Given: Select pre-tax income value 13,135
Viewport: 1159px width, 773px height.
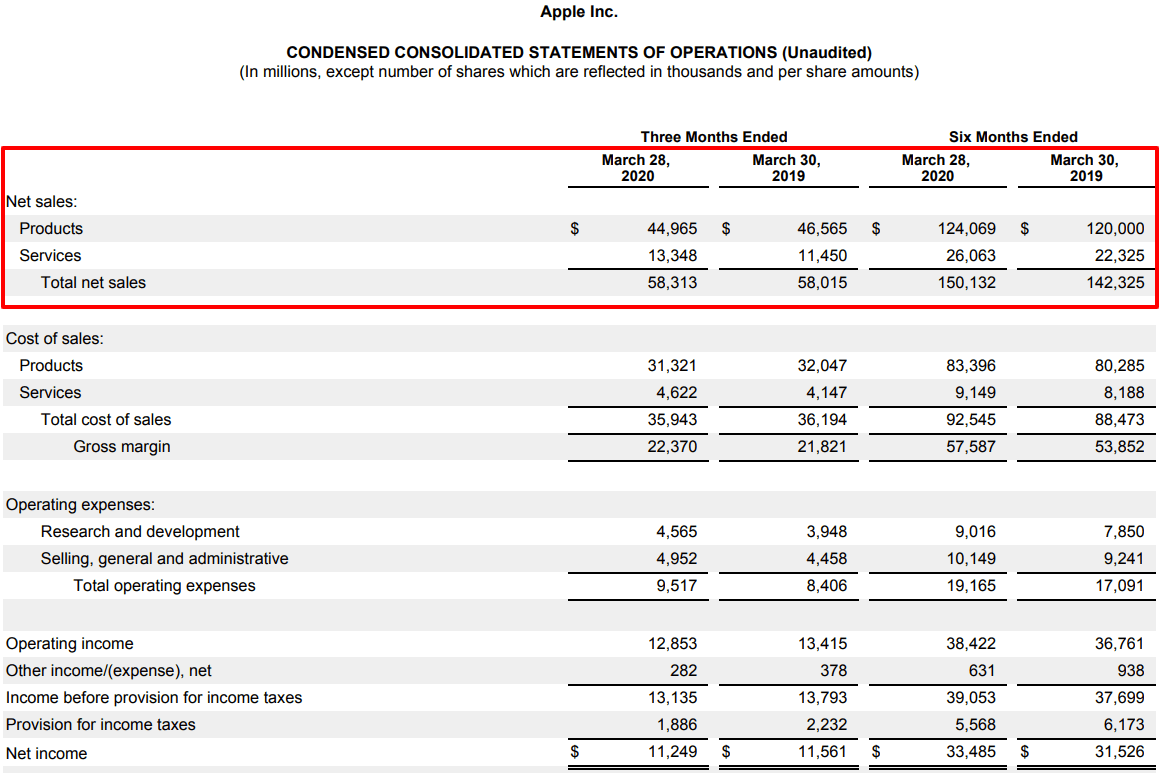Looking at the screenshot, I should tap(672, 698).
